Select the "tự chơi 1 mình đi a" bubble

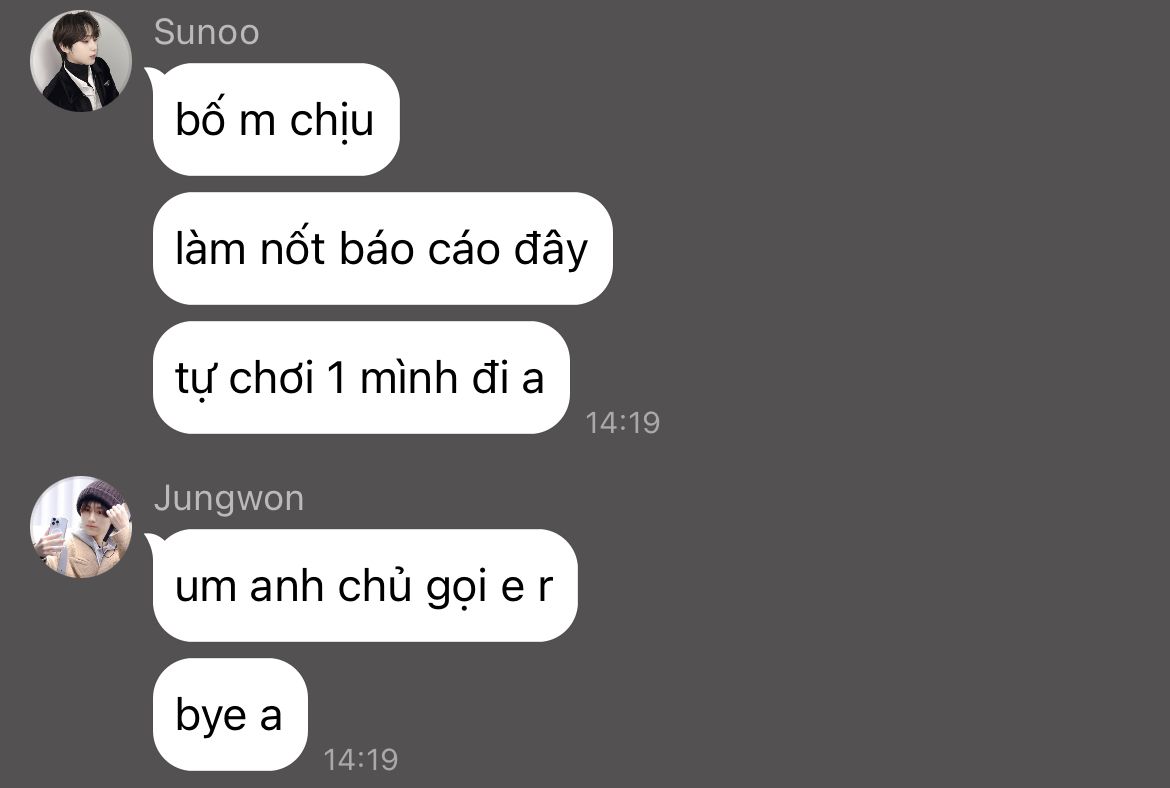point(361,378)
